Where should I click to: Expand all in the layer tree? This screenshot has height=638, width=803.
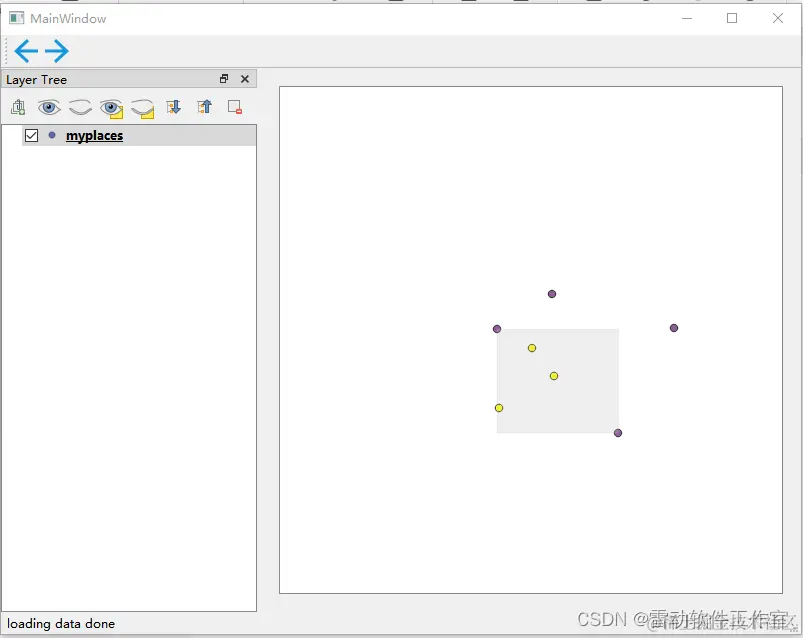(x=174, y=107)
